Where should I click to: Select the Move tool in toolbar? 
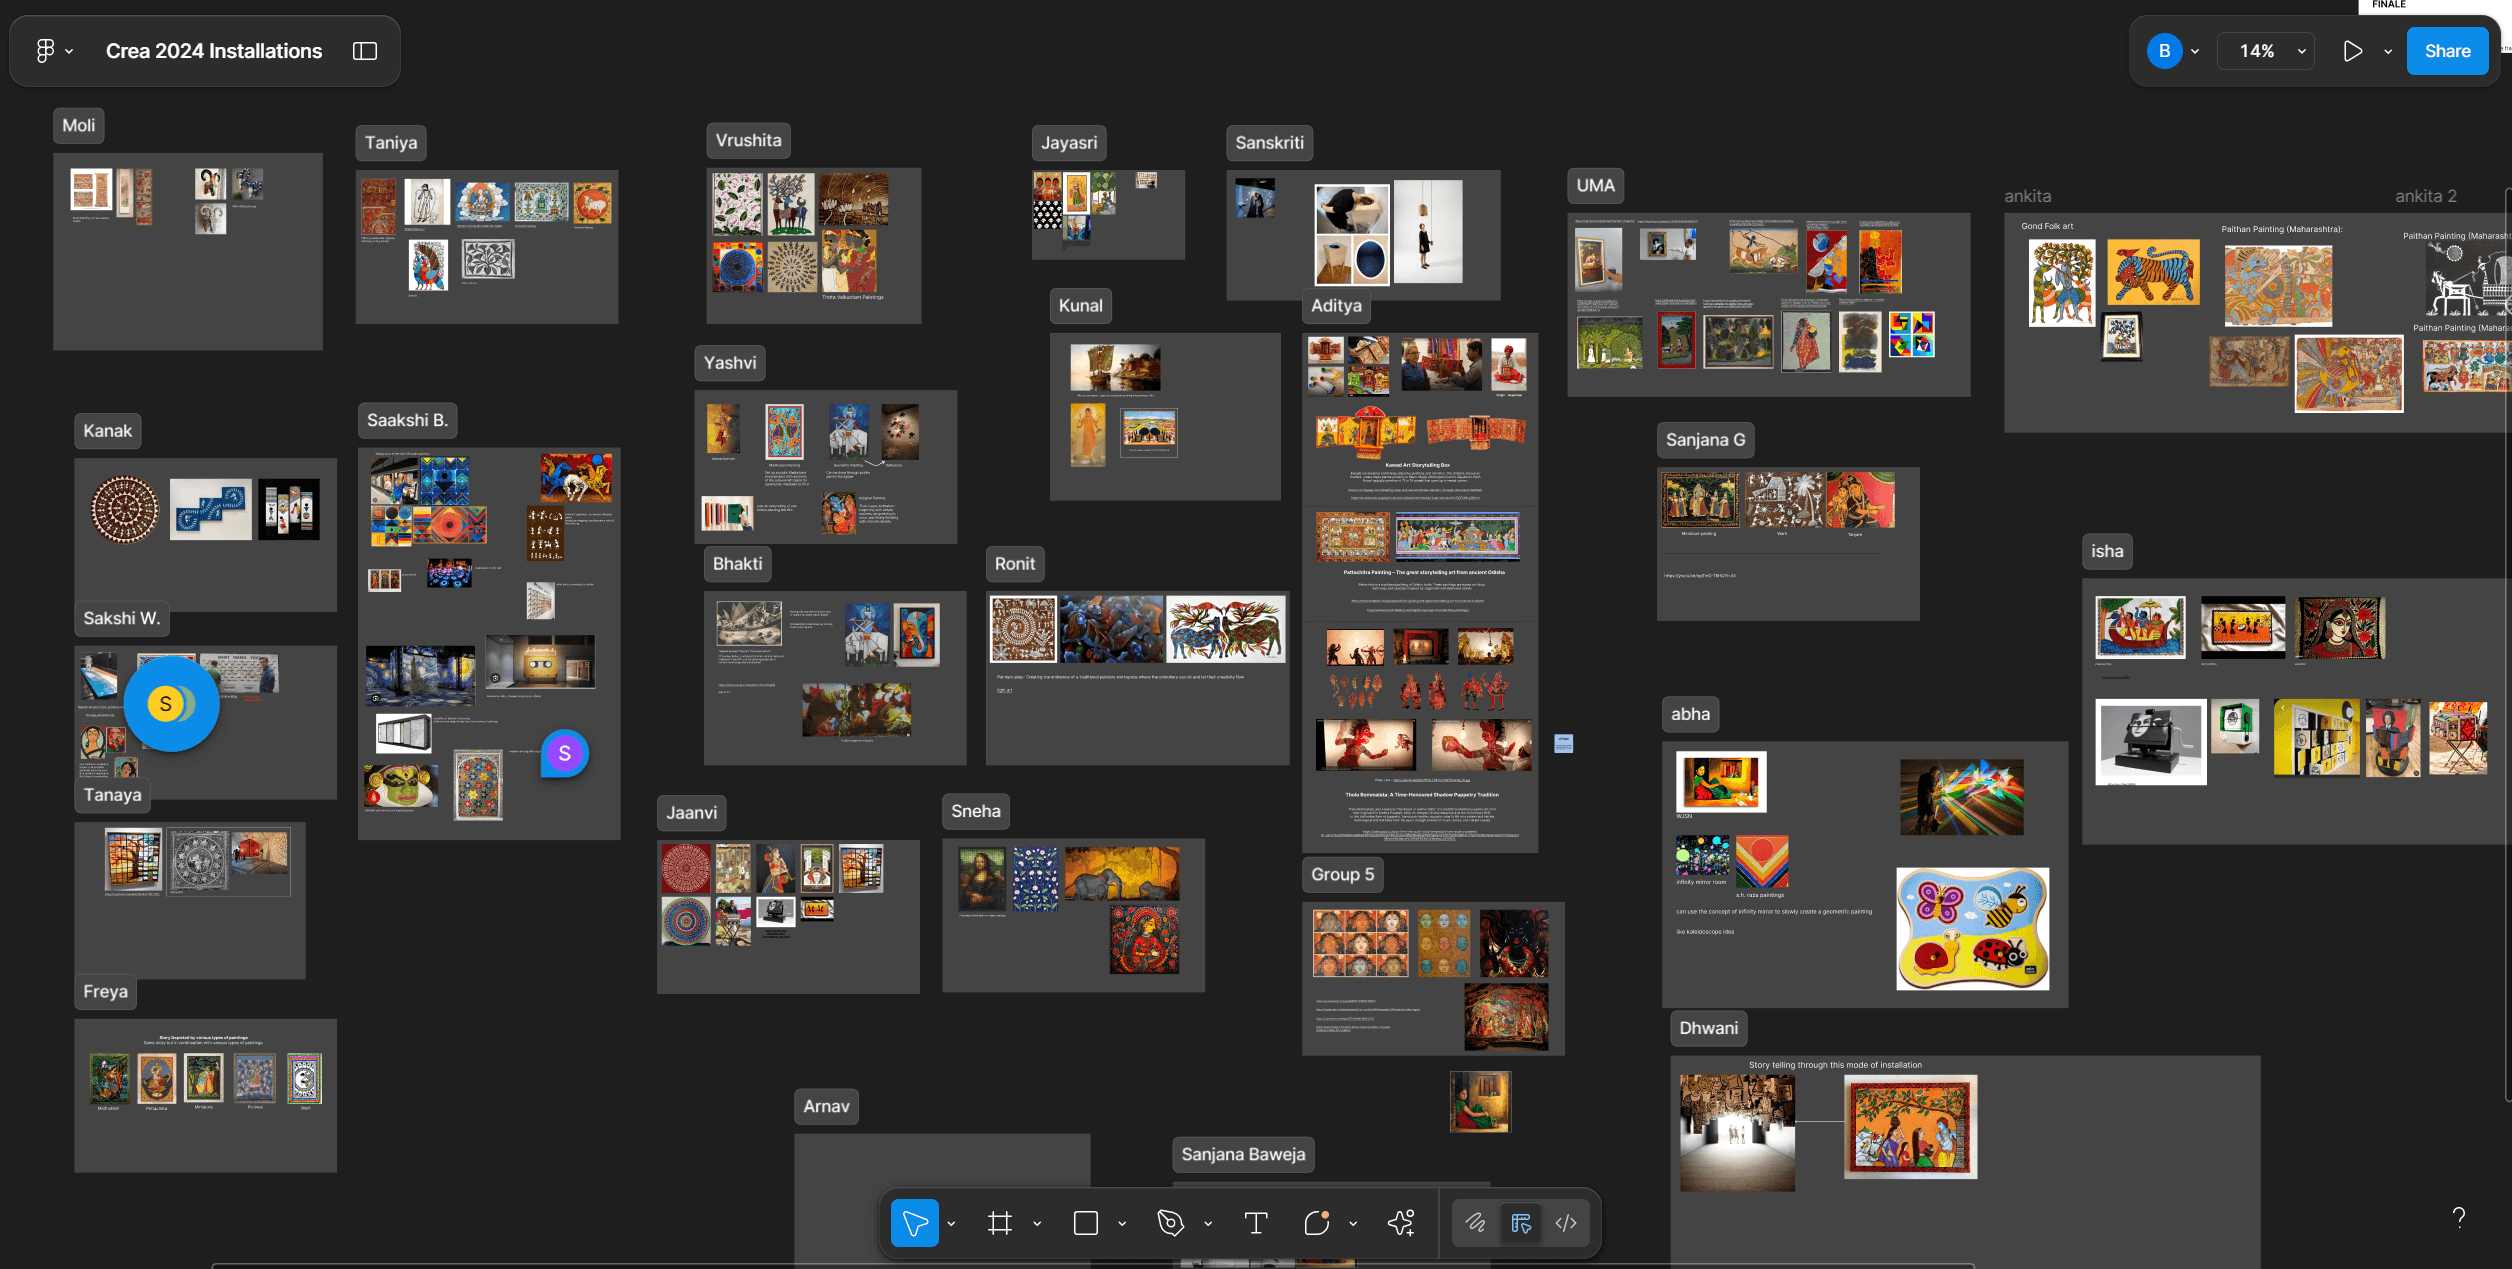tap(914, 1223)
